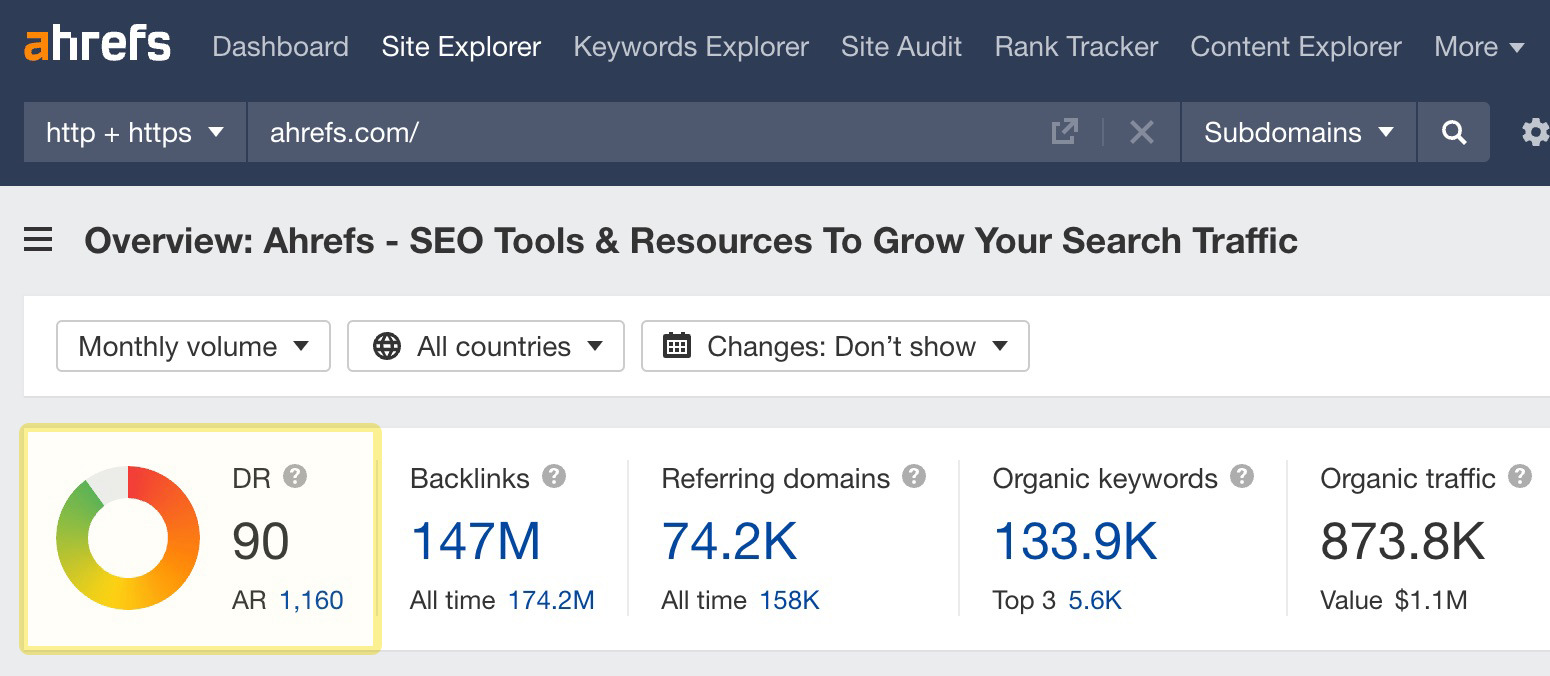Click the help icon next to DR
Screen dimensions: 1550x676
click(294, 477)
